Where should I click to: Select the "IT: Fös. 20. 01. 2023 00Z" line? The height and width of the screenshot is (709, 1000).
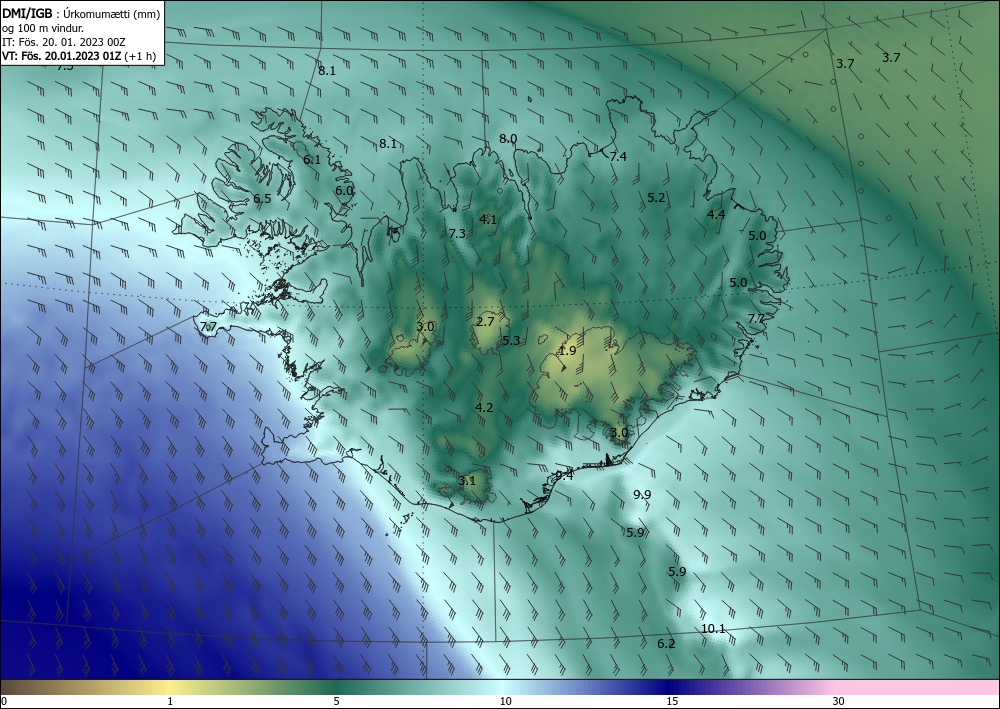coord(64,42)
